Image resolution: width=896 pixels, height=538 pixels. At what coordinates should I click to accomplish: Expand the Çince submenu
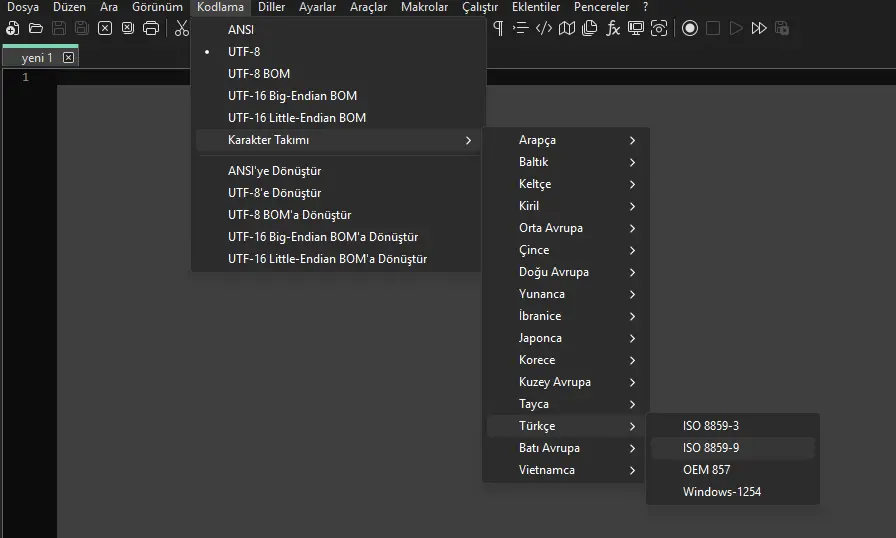point(566,250)
